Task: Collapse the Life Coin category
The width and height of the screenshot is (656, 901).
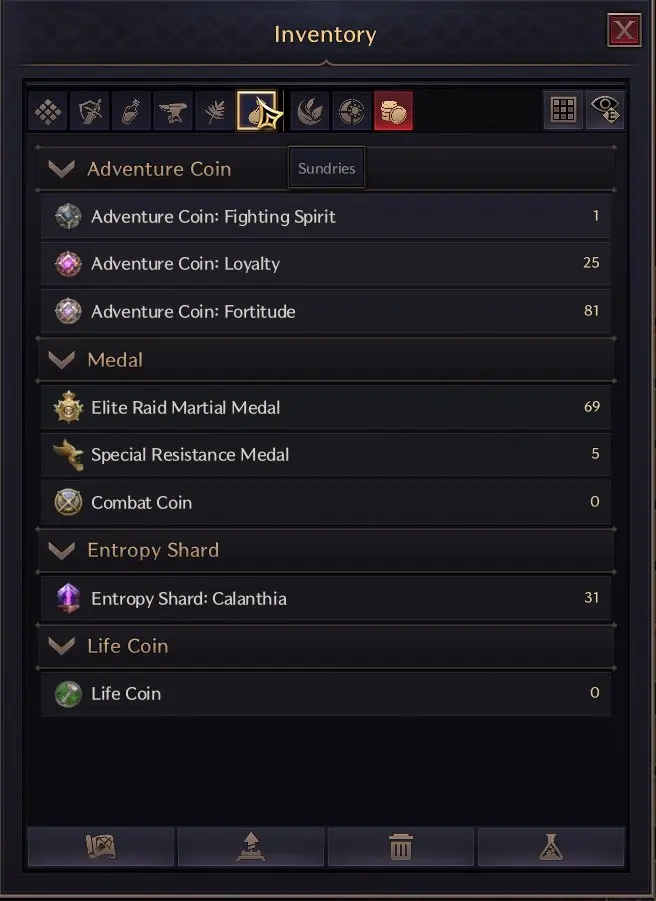Action: coord(62,646)
